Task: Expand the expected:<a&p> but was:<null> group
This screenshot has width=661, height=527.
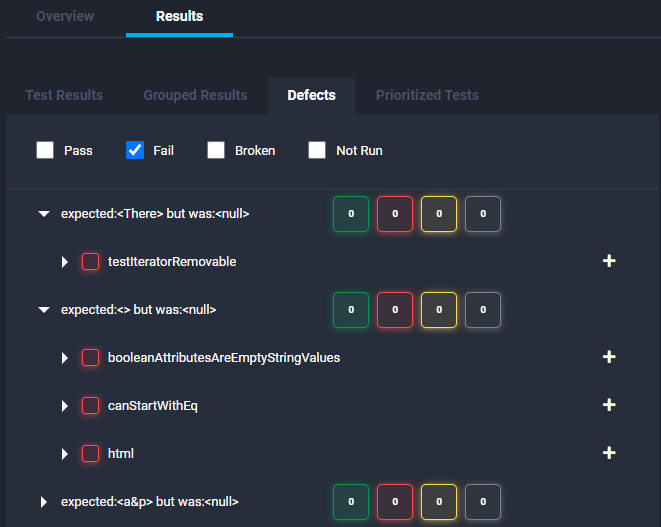Action: click(x=43, y=502)
